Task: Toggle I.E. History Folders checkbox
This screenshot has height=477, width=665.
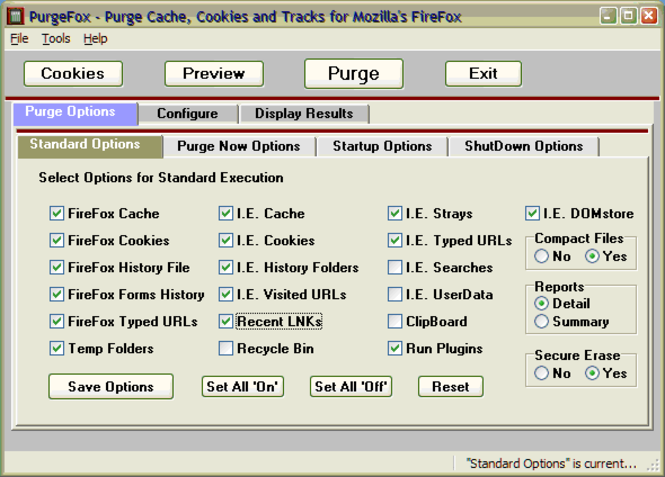Action: 226,268
